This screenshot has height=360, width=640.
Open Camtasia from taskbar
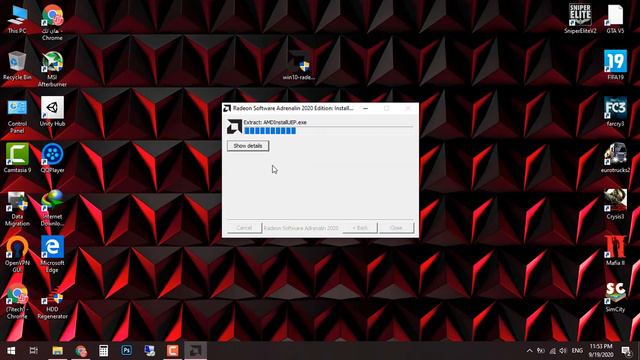[173, 351]
